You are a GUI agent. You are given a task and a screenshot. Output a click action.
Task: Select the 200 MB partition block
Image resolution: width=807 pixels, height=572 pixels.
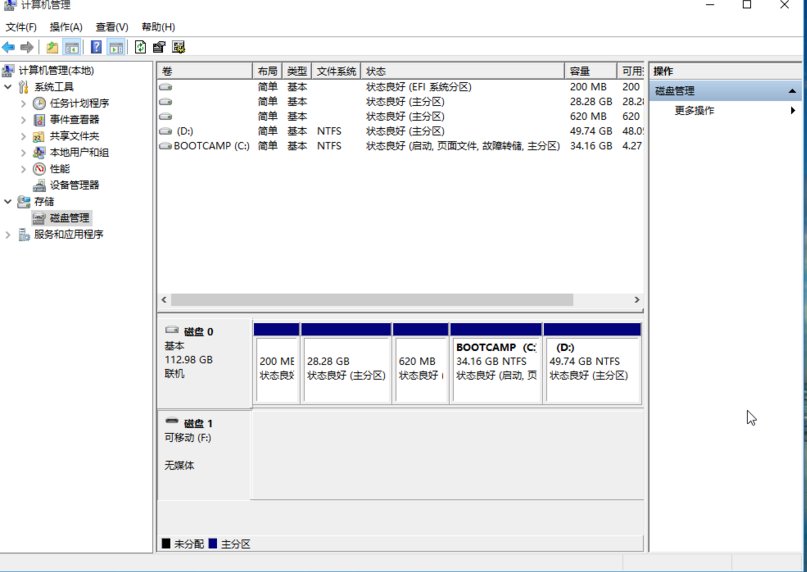pos(276,363)
